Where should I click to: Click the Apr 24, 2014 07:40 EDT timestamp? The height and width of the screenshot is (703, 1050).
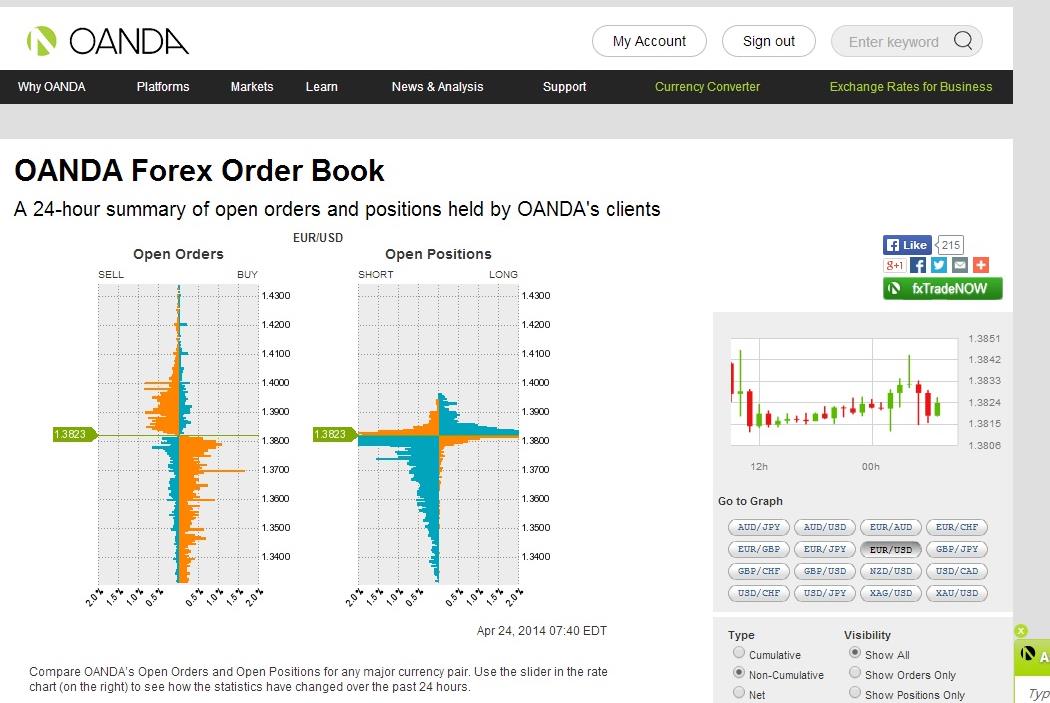[542, 631]
